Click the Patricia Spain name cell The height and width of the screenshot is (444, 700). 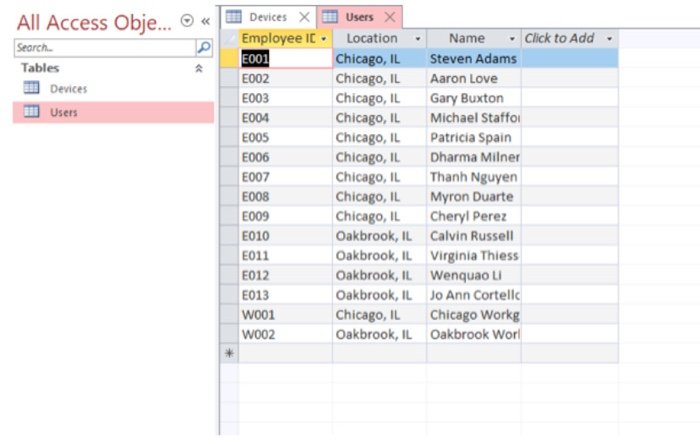(474, 137)
